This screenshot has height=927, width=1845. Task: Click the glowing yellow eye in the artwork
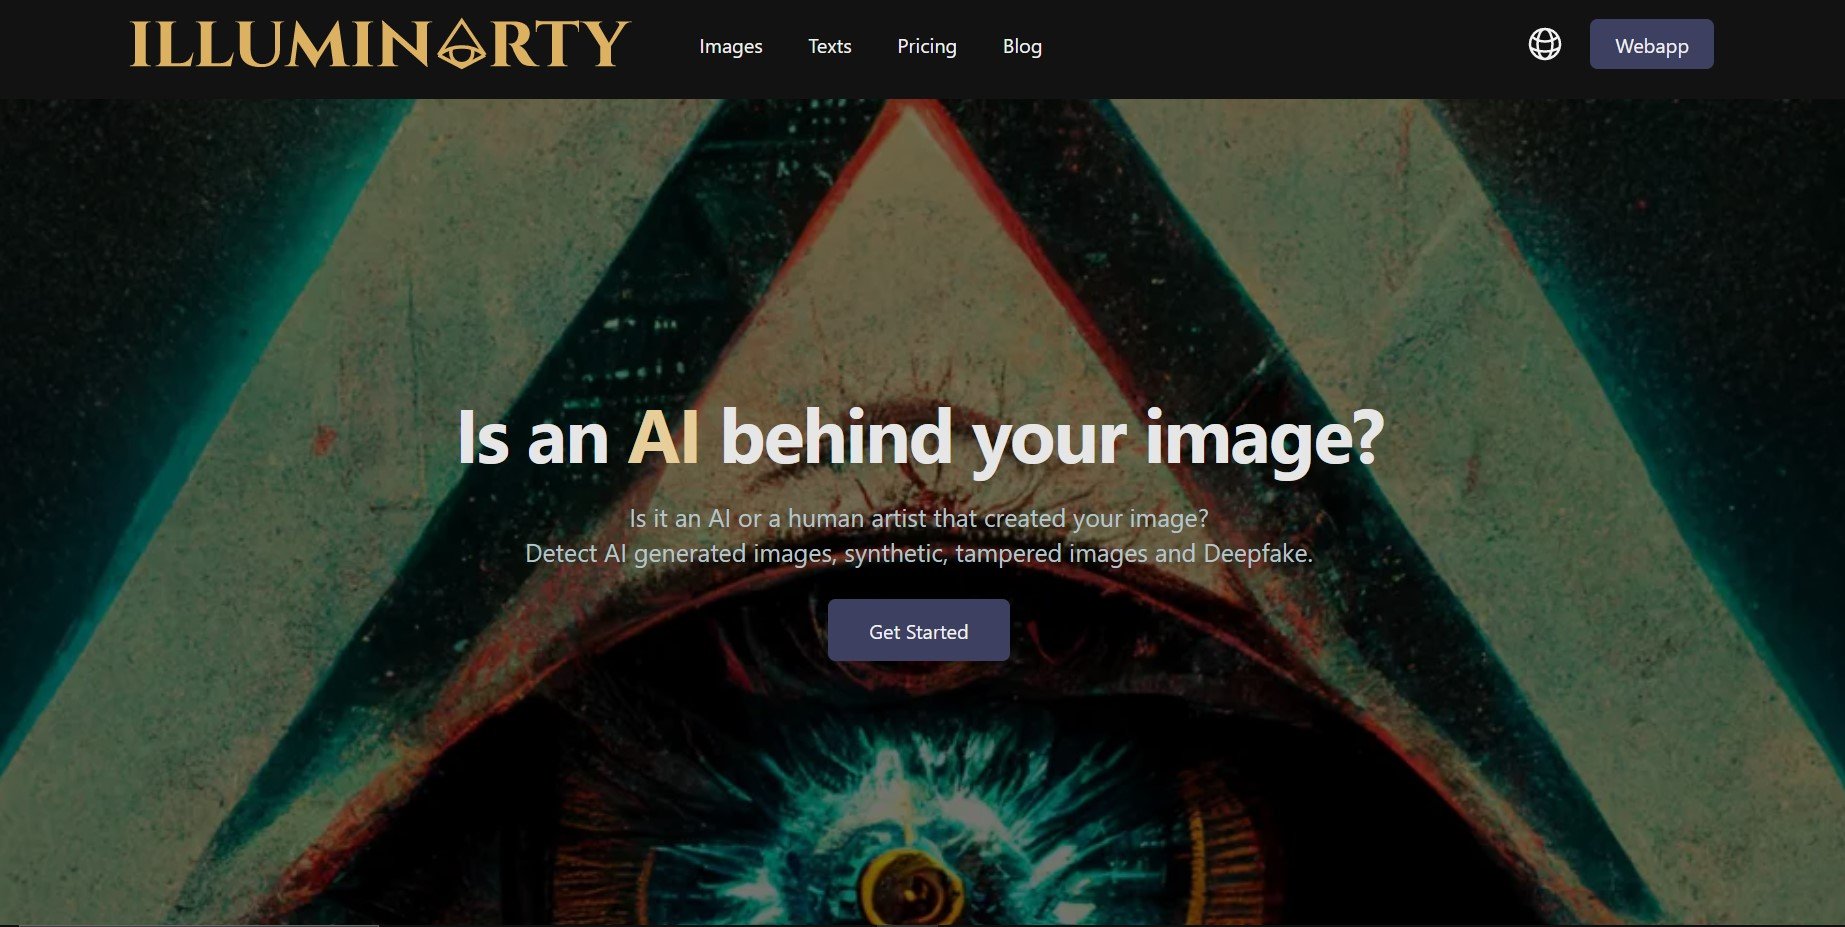point(909,887)
